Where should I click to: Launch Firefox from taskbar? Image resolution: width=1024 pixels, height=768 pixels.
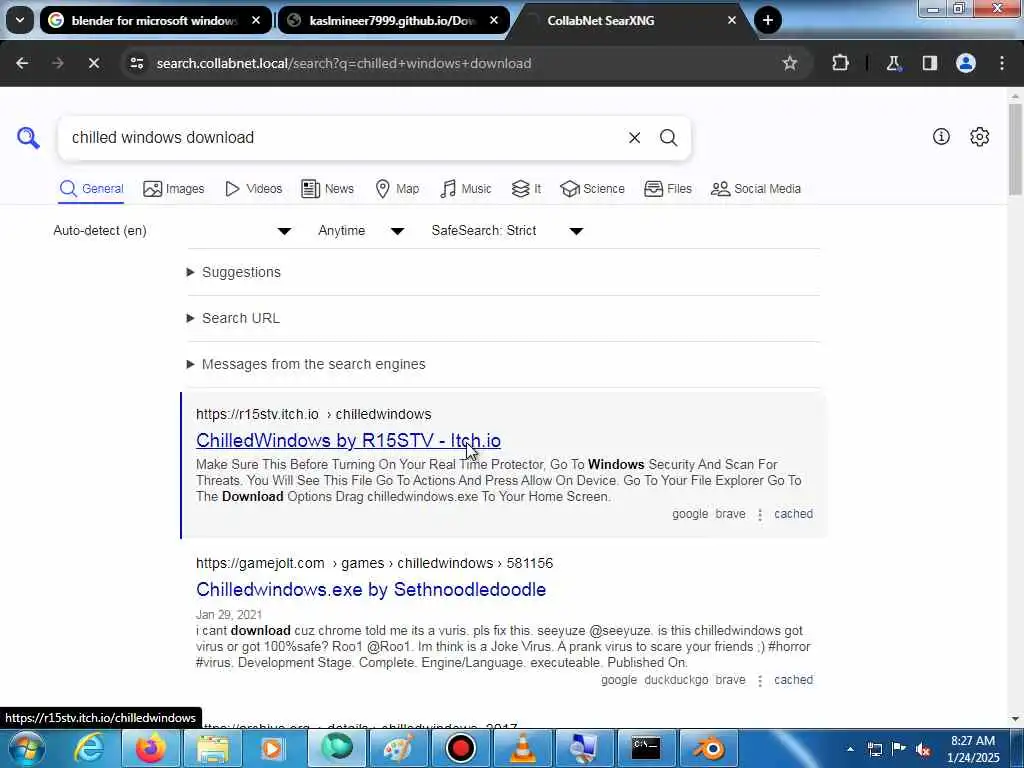point(150,748)
